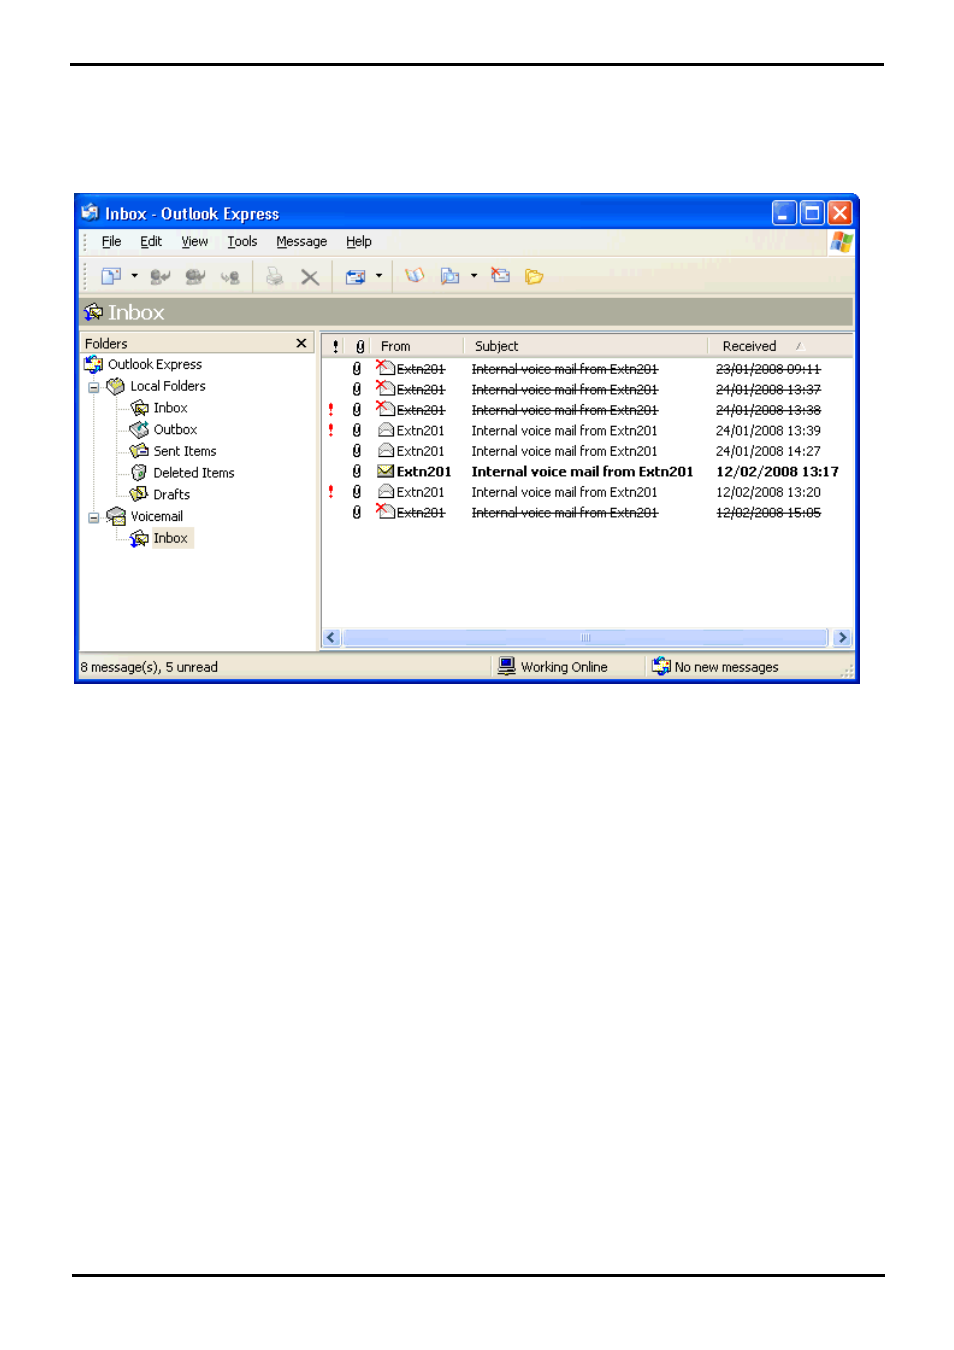Click the Forward toolbar icon
The height and width of the screenshot is (1350, 954).
click(230, 277)
